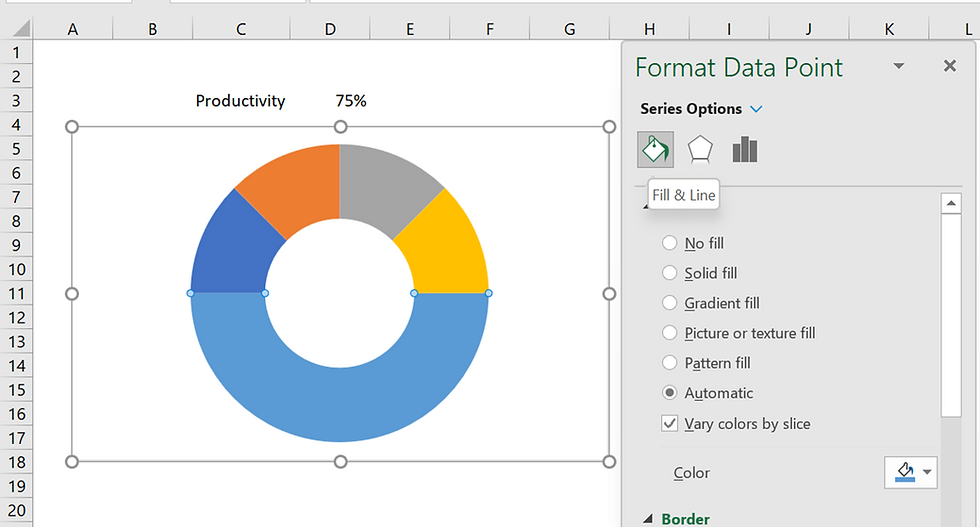Choose the Pattern fill option

point(669,363)
